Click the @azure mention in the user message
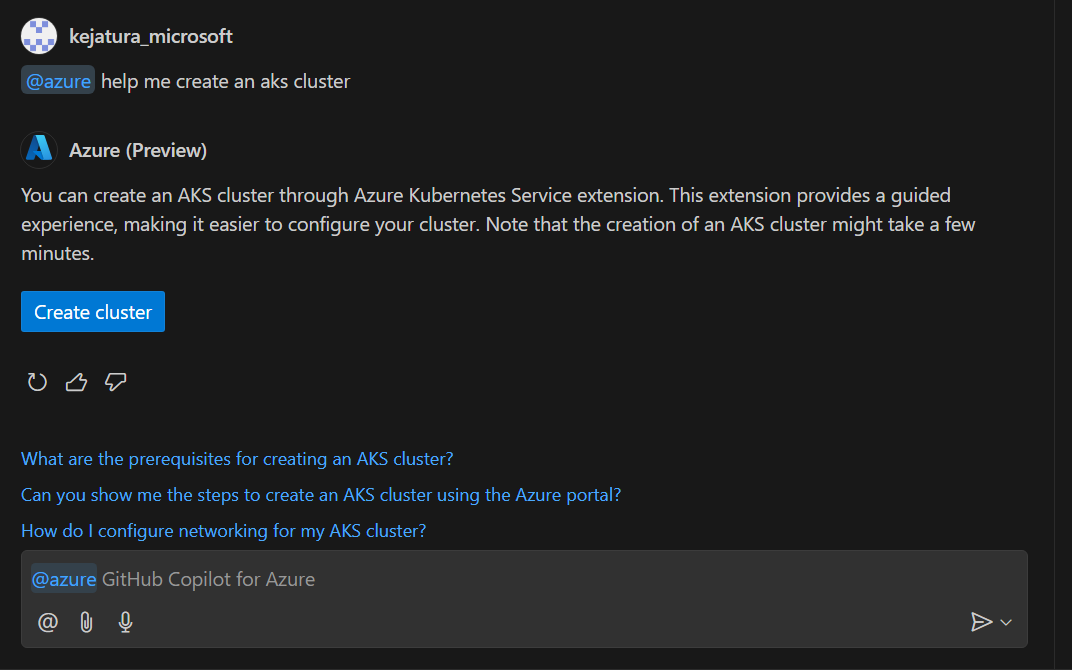 click(x=58, y=81)
